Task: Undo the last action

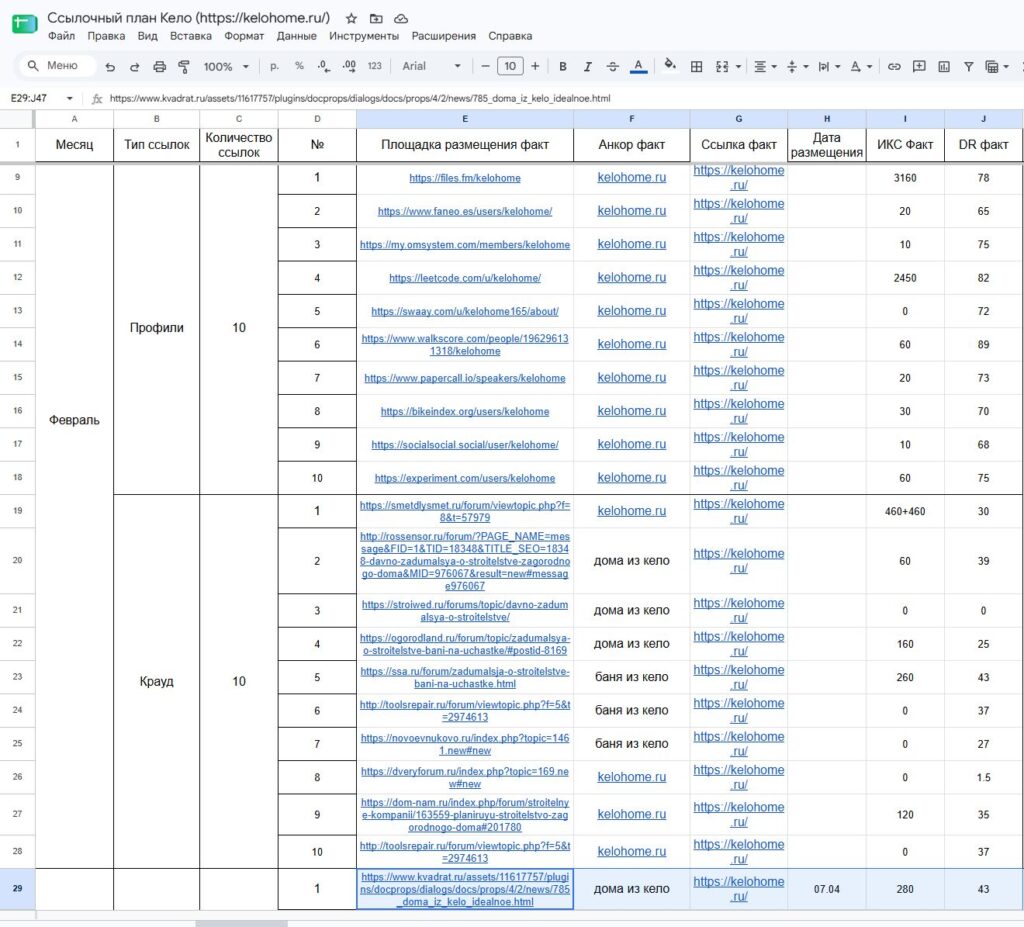Action: 110,66
